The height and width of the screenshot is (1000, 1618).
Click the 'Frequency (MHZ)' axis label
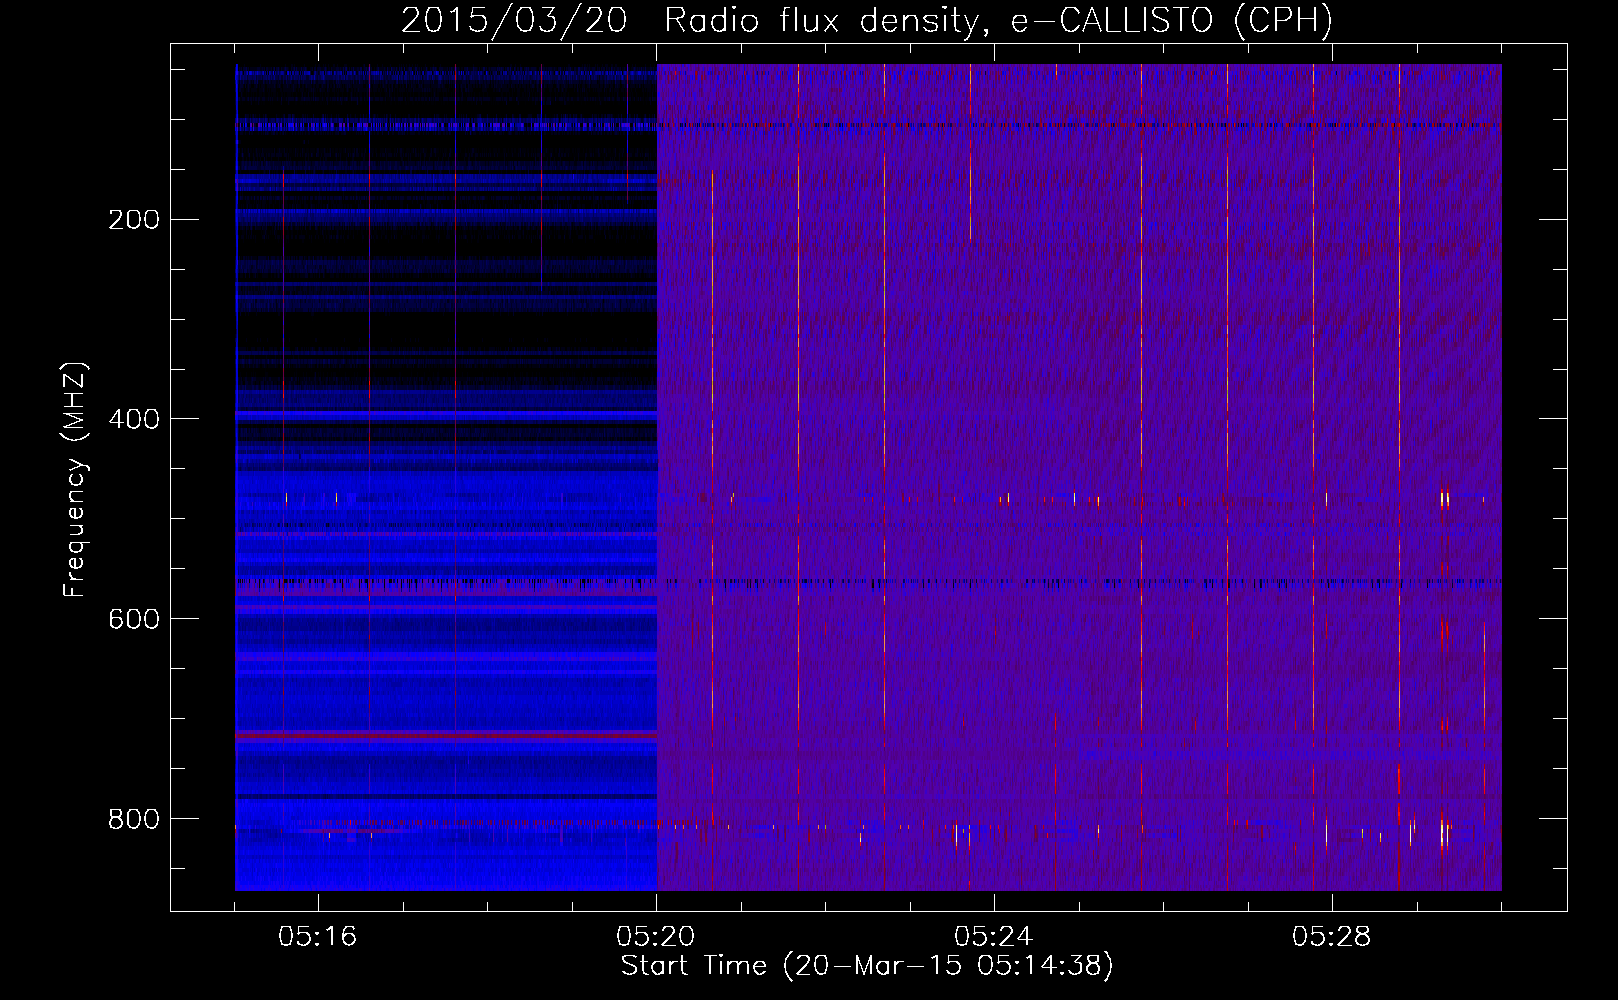[75, 480]
